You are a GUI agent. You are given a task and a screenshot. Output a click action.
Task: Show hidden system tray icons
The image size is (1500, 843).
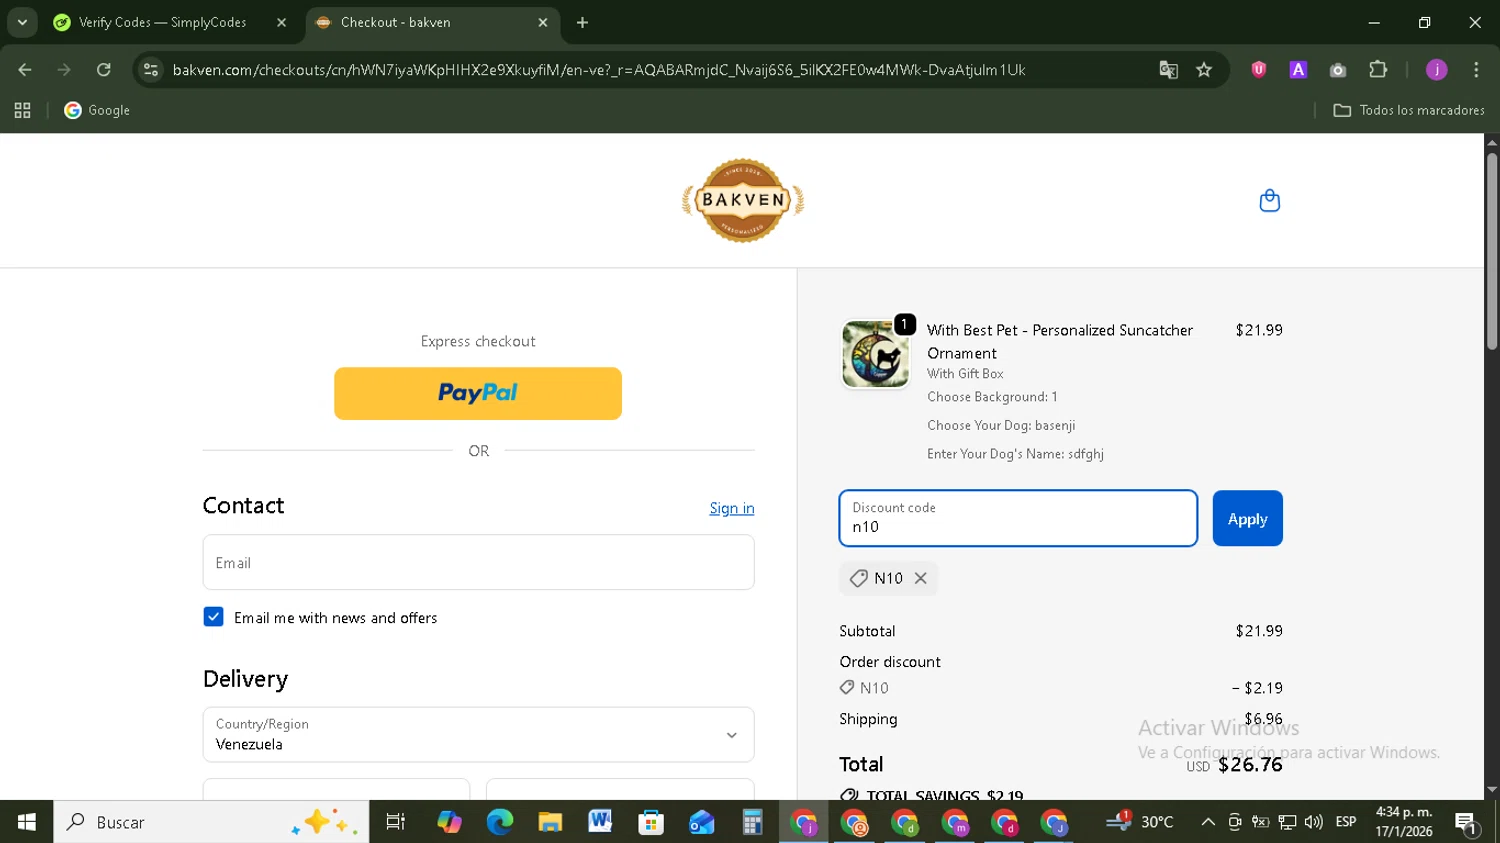(x=1207, y=822)
